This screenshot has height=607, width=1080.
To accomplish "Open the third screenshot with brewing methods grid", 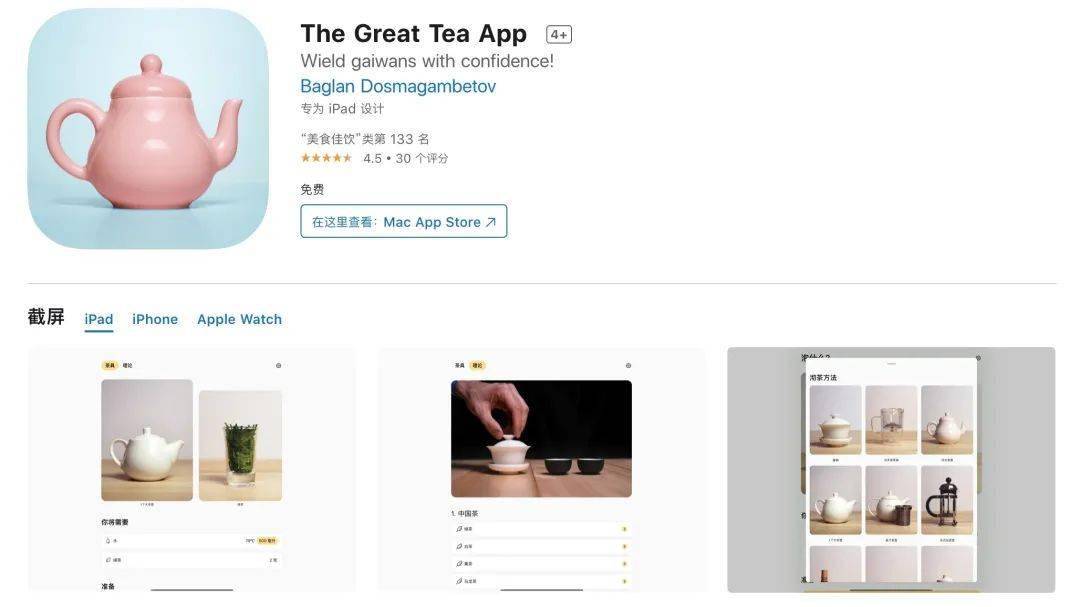I will click(891, 470).
